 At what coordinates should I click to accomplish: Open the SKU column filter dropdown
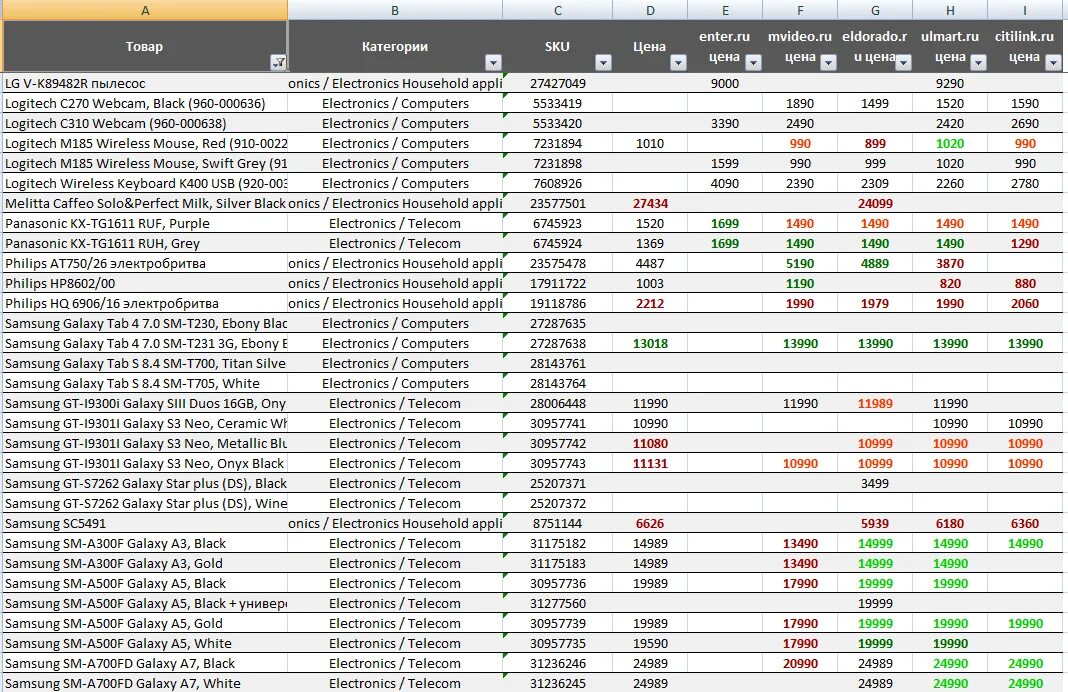pos(603,63)
